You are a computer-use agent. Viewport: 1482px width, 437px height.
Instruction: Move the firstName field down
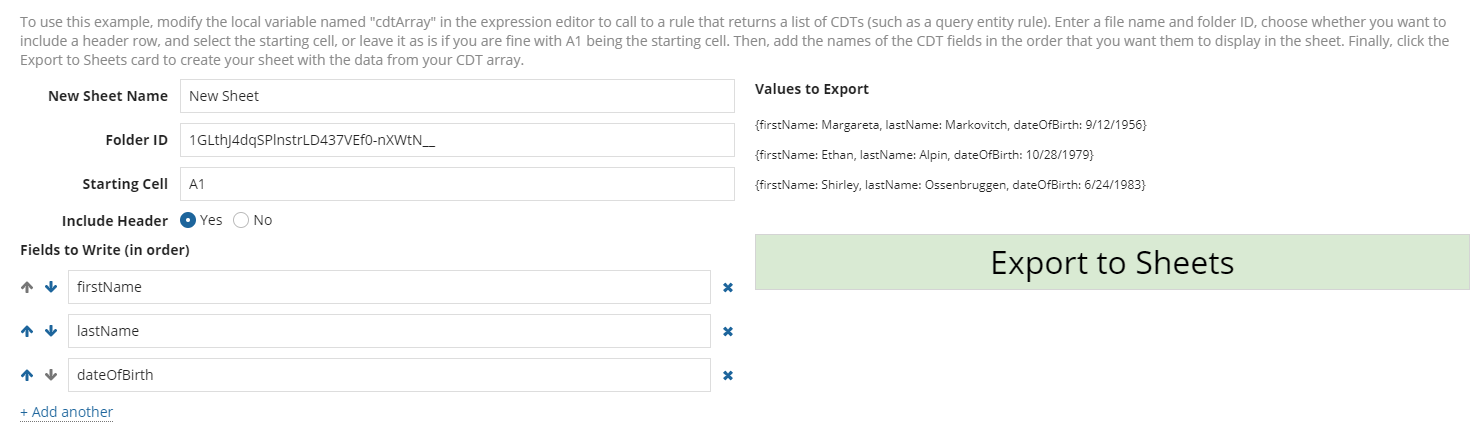click(x=51, y=287)
